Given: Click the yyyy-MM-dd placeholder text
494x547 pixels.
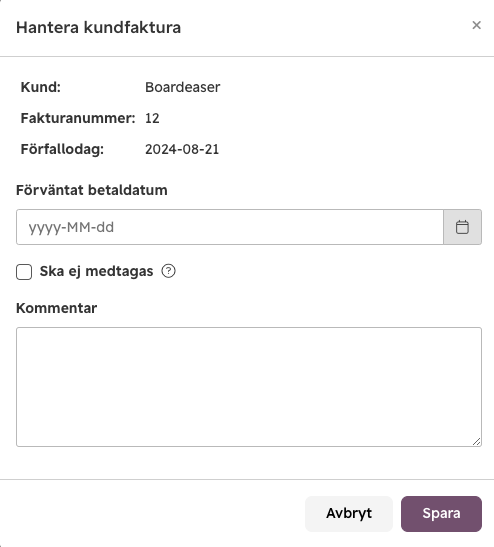Looking at the screenshot, I should [71, 228].
